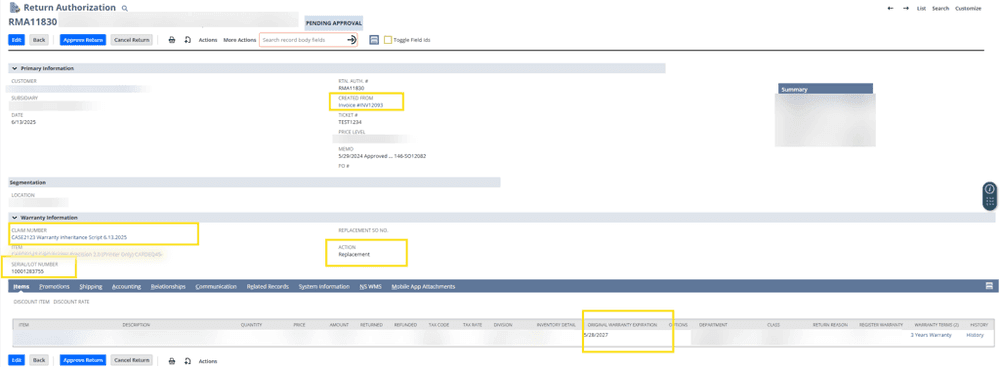Image resolution: width=1000 pixels, height=367 pixels.
Task: Click the collapse-tabs icon on the subtab bar
Action: click(x=989, y=285)
